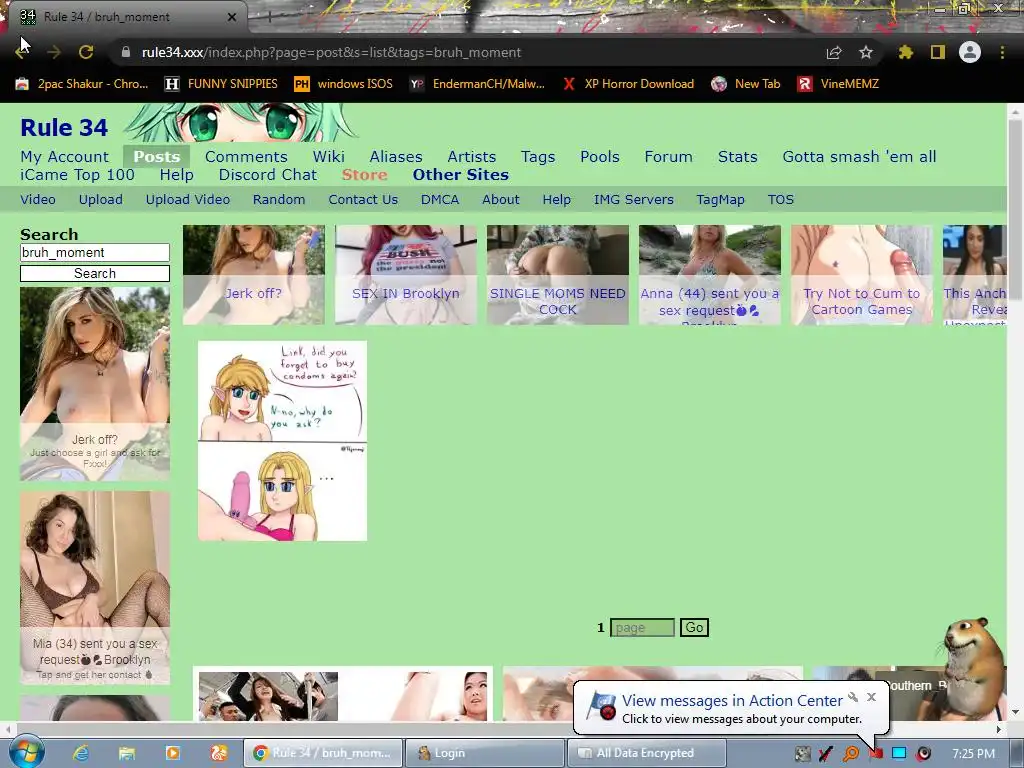Screen dimensions: 1024x768
Task: Close the Rule 34 browser tab
Action: click(232, 17)
